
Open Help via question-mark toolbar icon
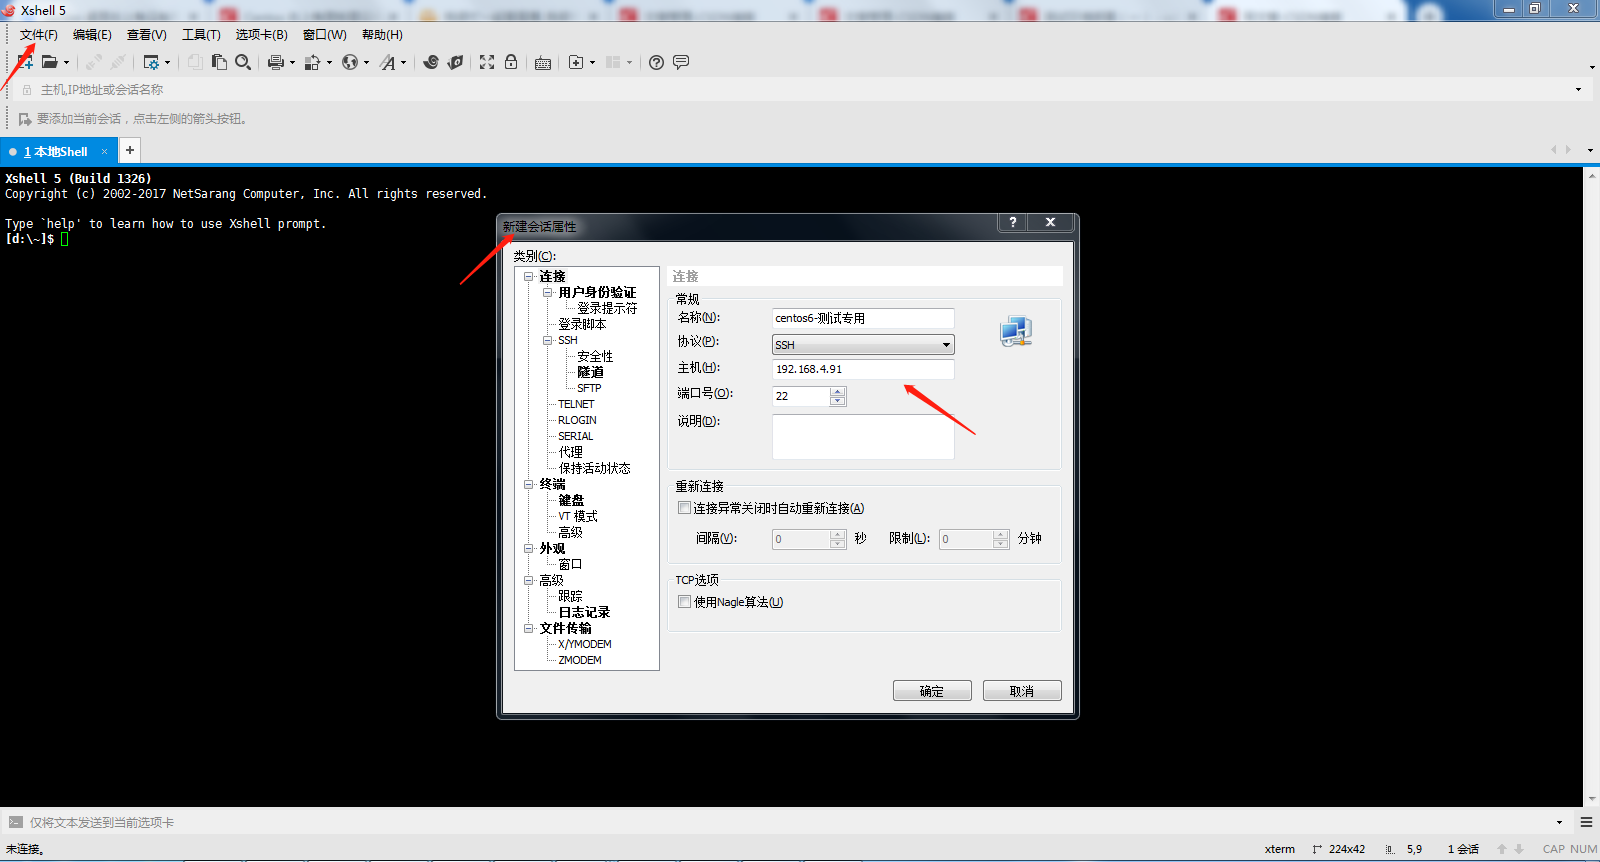pos(656,62)
